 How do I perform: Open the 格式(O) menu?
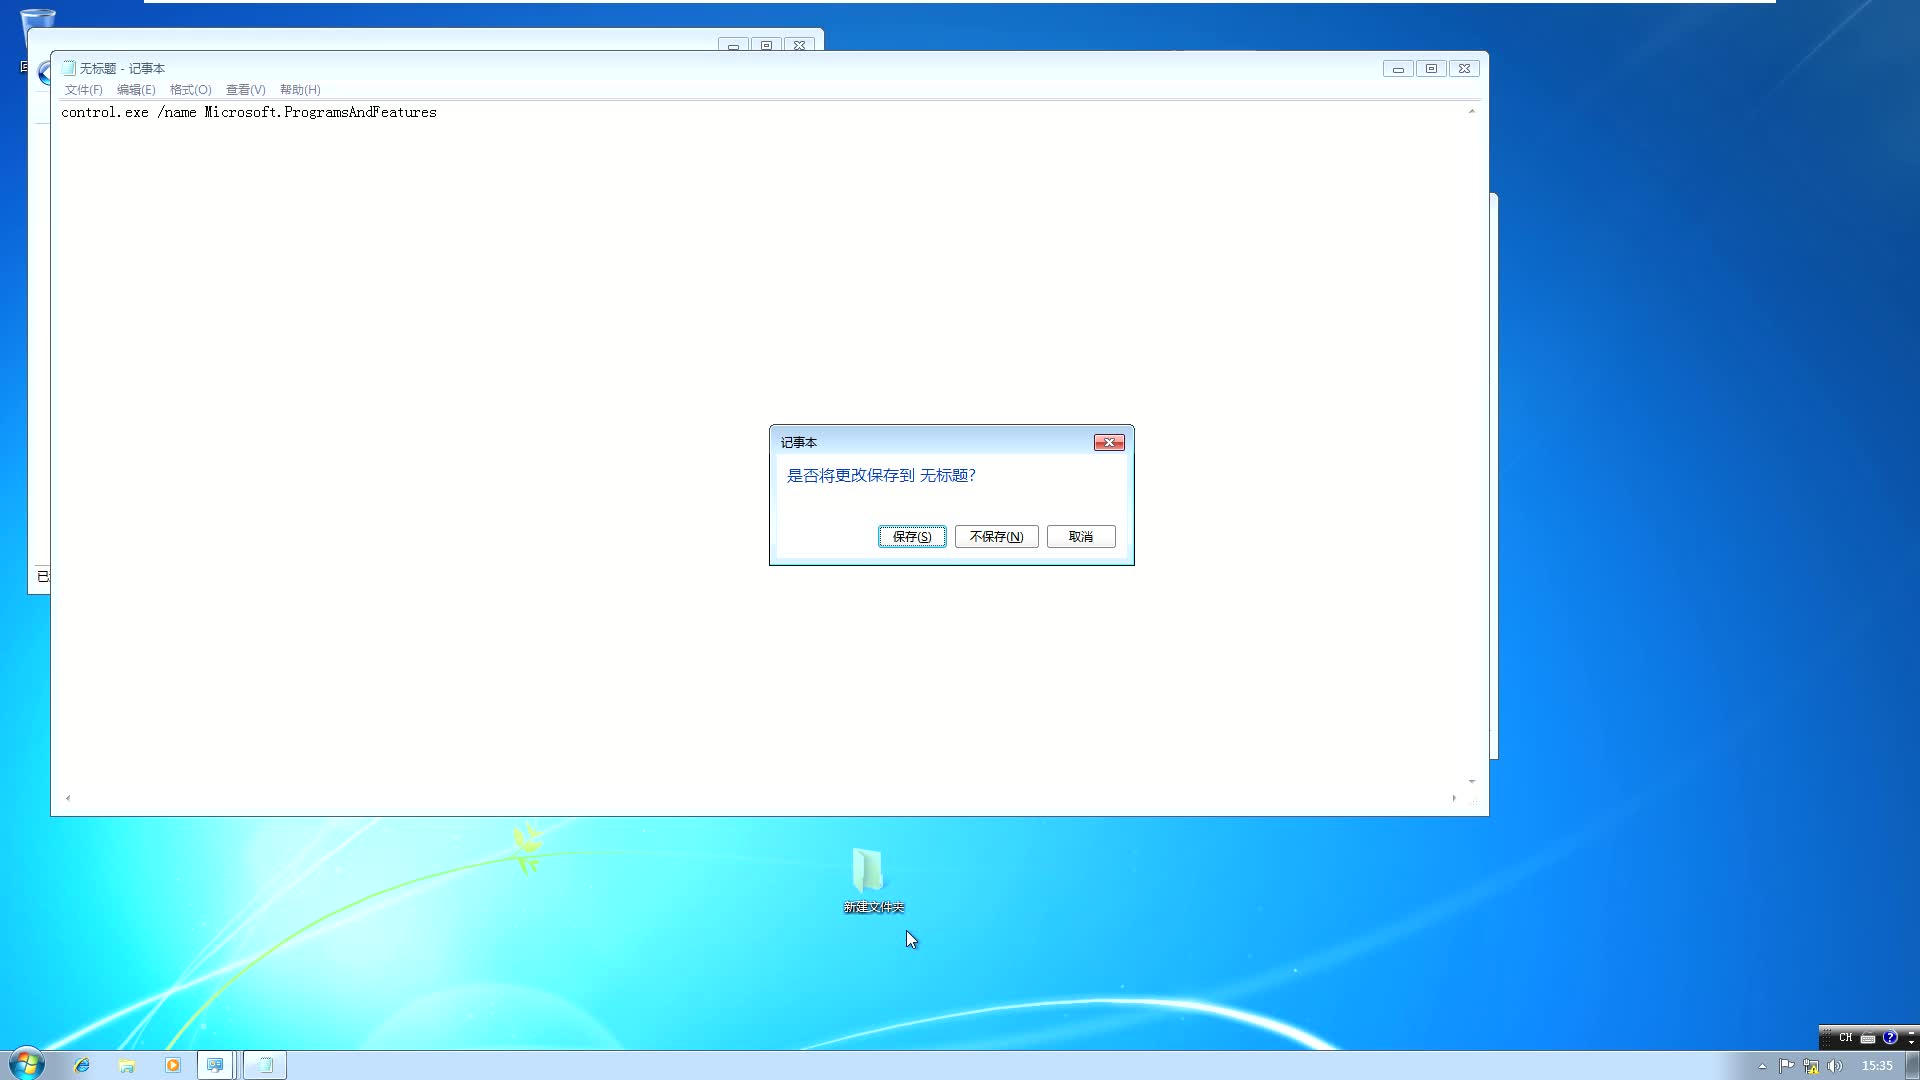191,90
